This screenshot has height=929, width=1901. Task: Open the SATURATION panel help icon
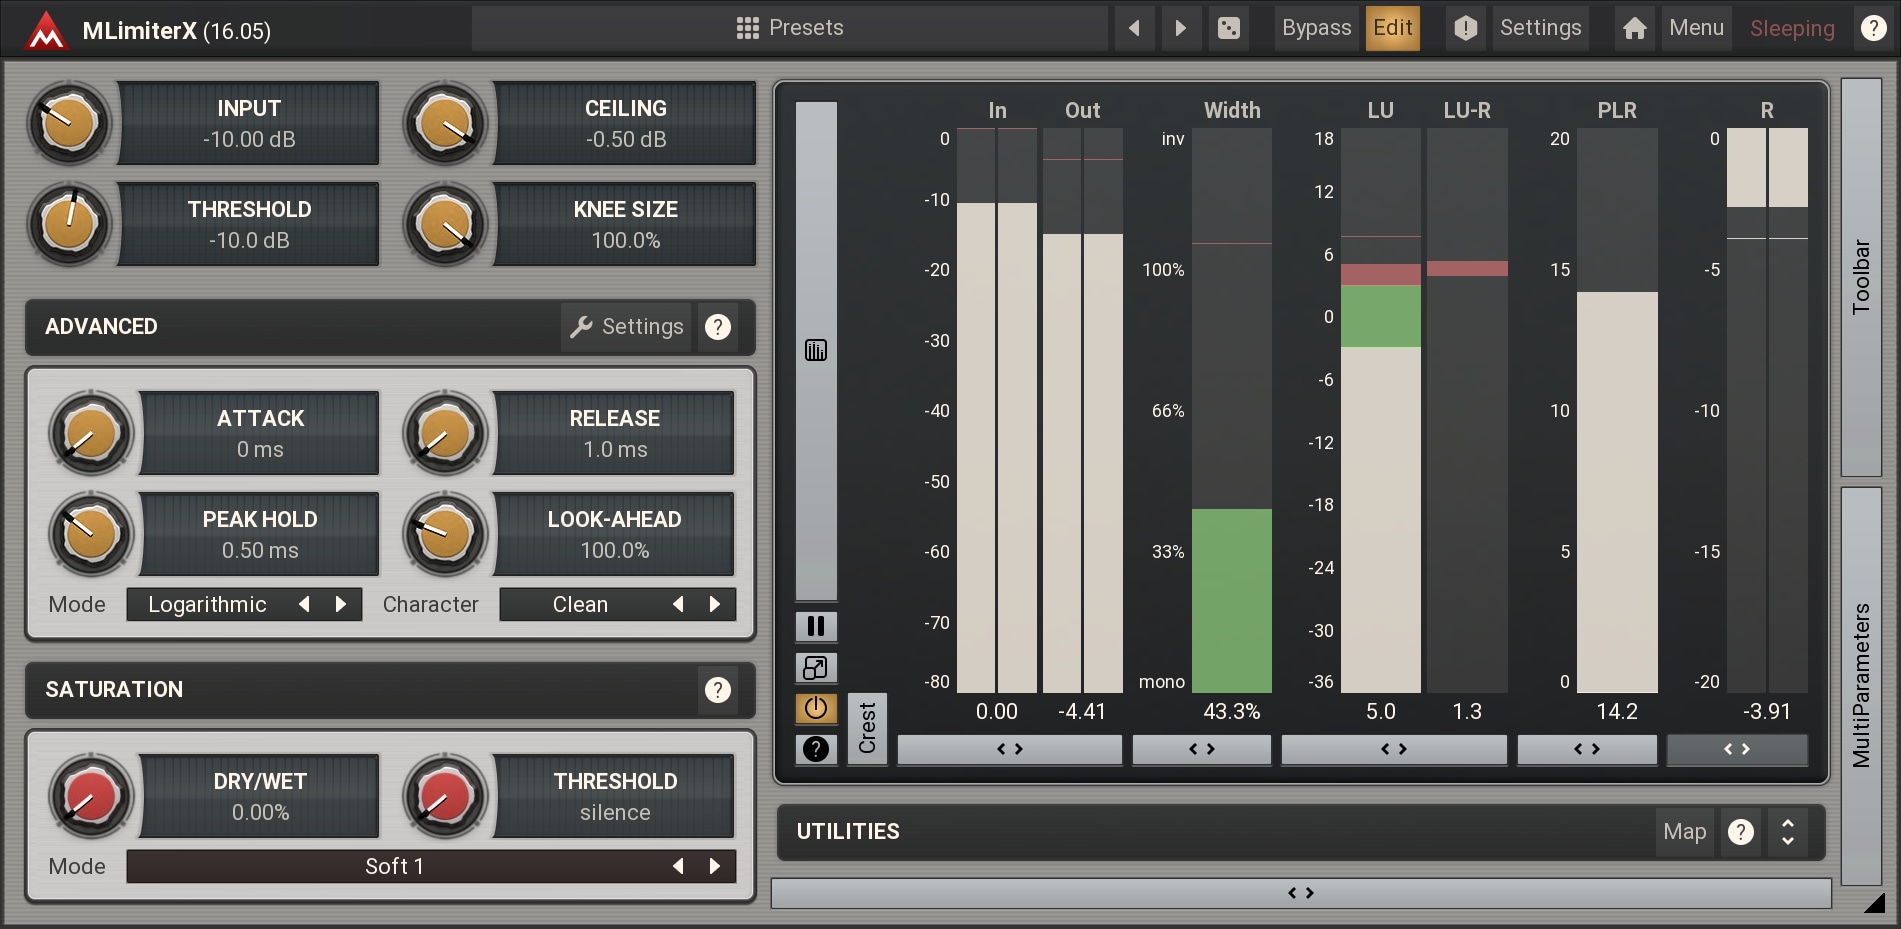point(718,690)
